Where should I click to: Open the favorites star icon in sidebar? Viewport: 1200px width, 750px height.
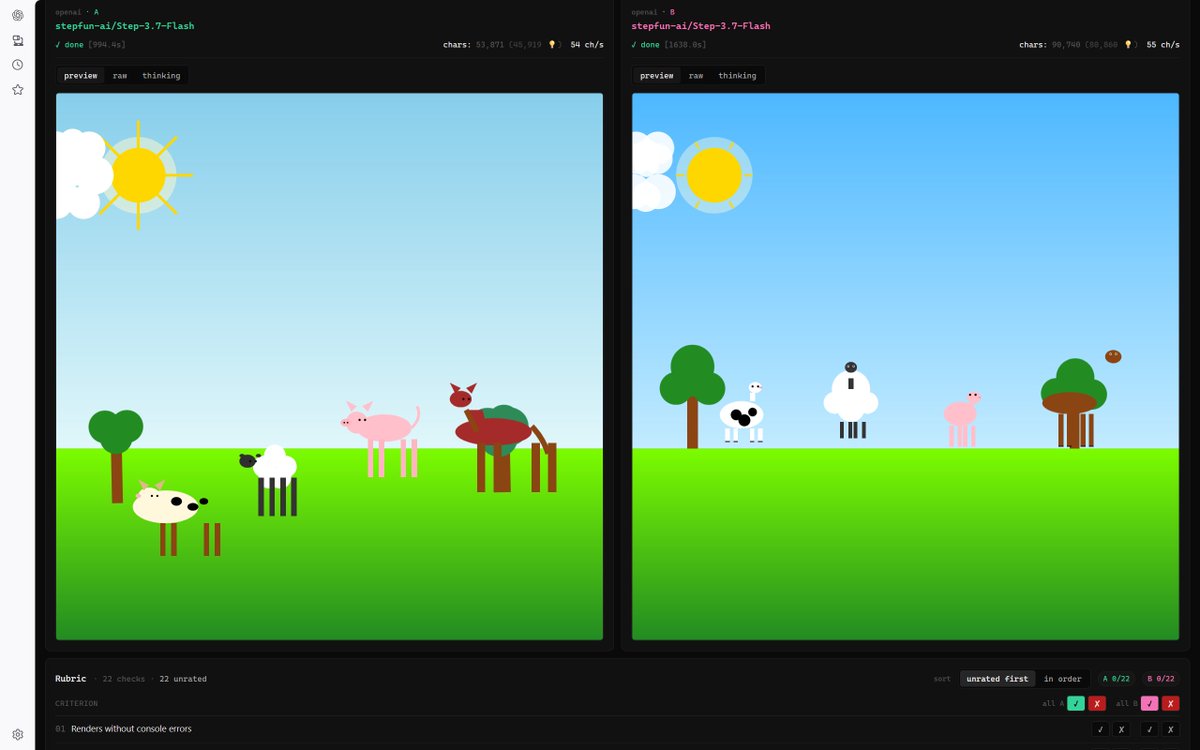17,90
